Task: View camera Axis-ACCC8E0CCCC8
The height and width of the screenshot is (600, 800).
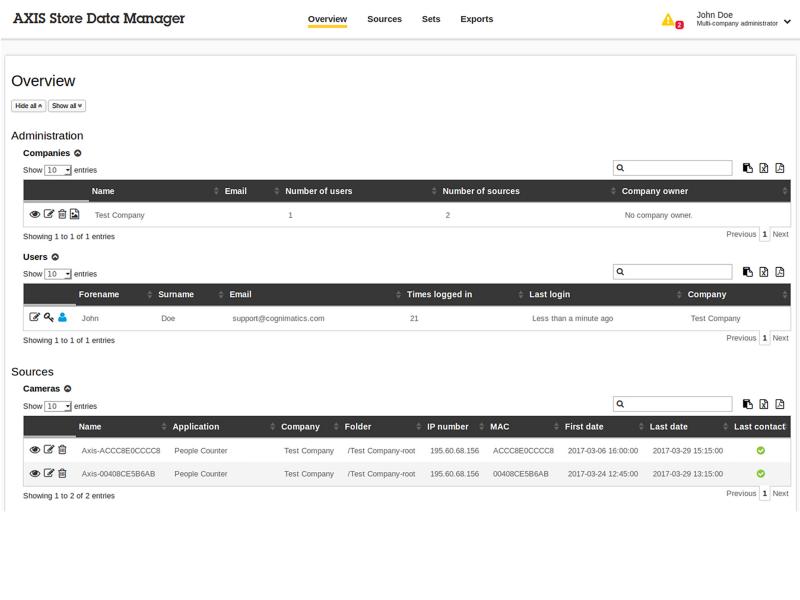Action: point(35,449)
